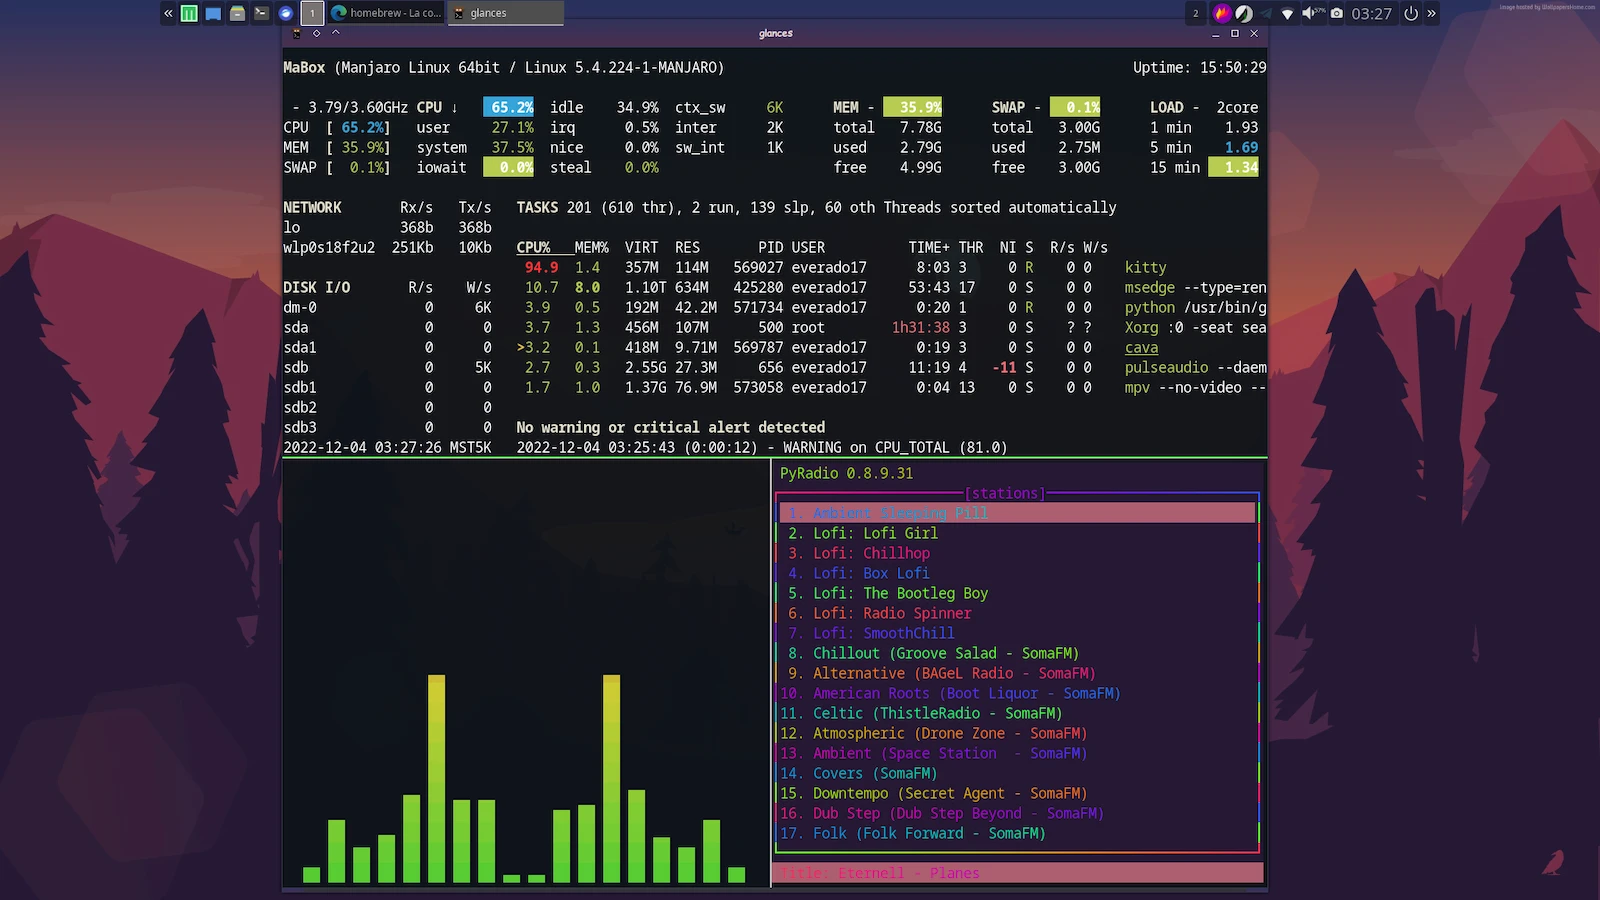The width and height of the screenshot is (1600, 900).
Task: Click the MEM% column header in glances
Action: (x=591, y=247)
